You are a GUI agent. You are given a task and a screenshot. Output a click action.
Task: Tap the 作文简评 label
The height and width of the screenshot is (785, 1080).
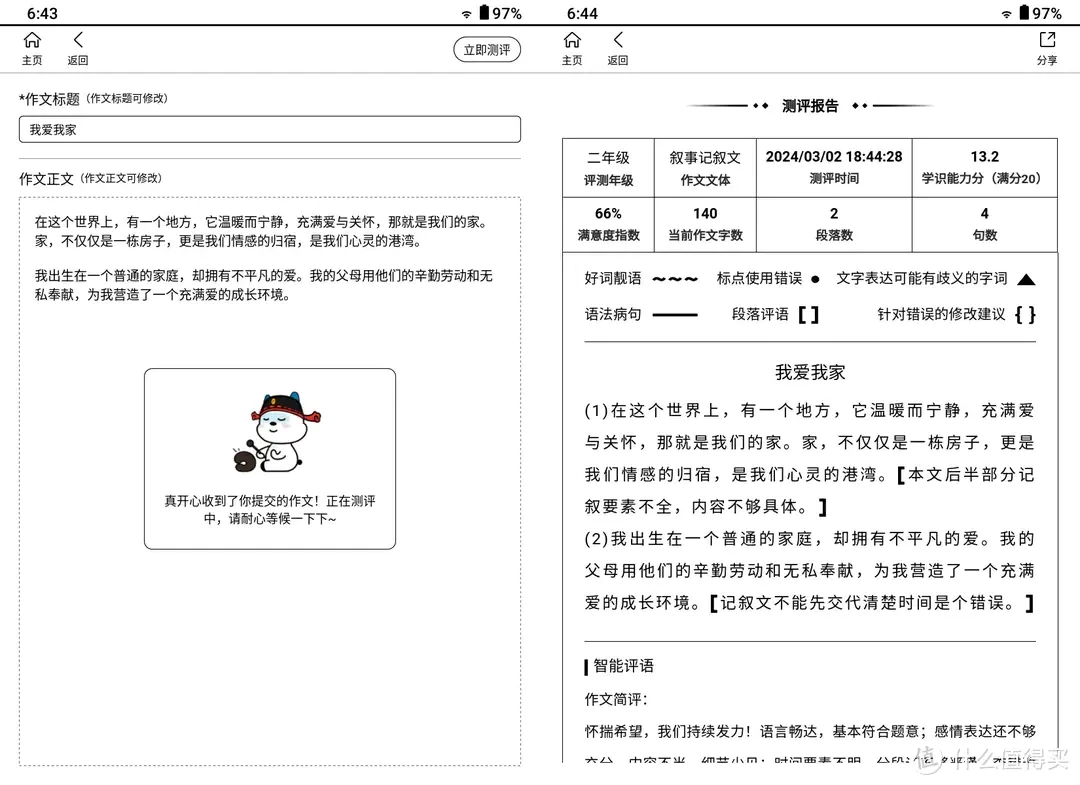[616, 699]
